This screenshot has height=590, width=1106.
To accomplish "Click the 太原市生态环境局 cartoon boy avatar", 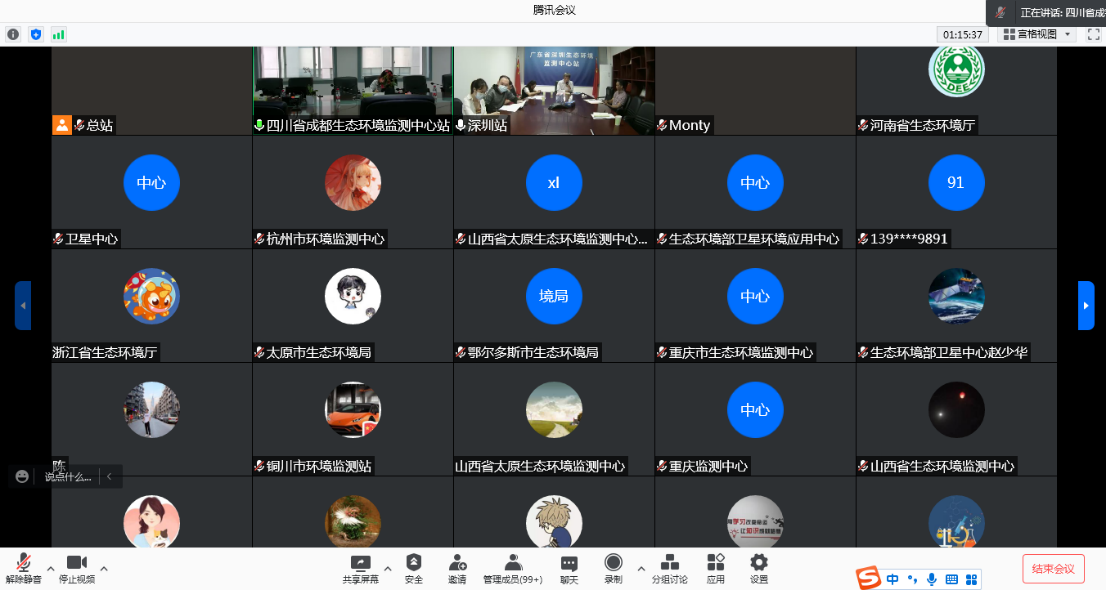I will (x=353, y=296).
